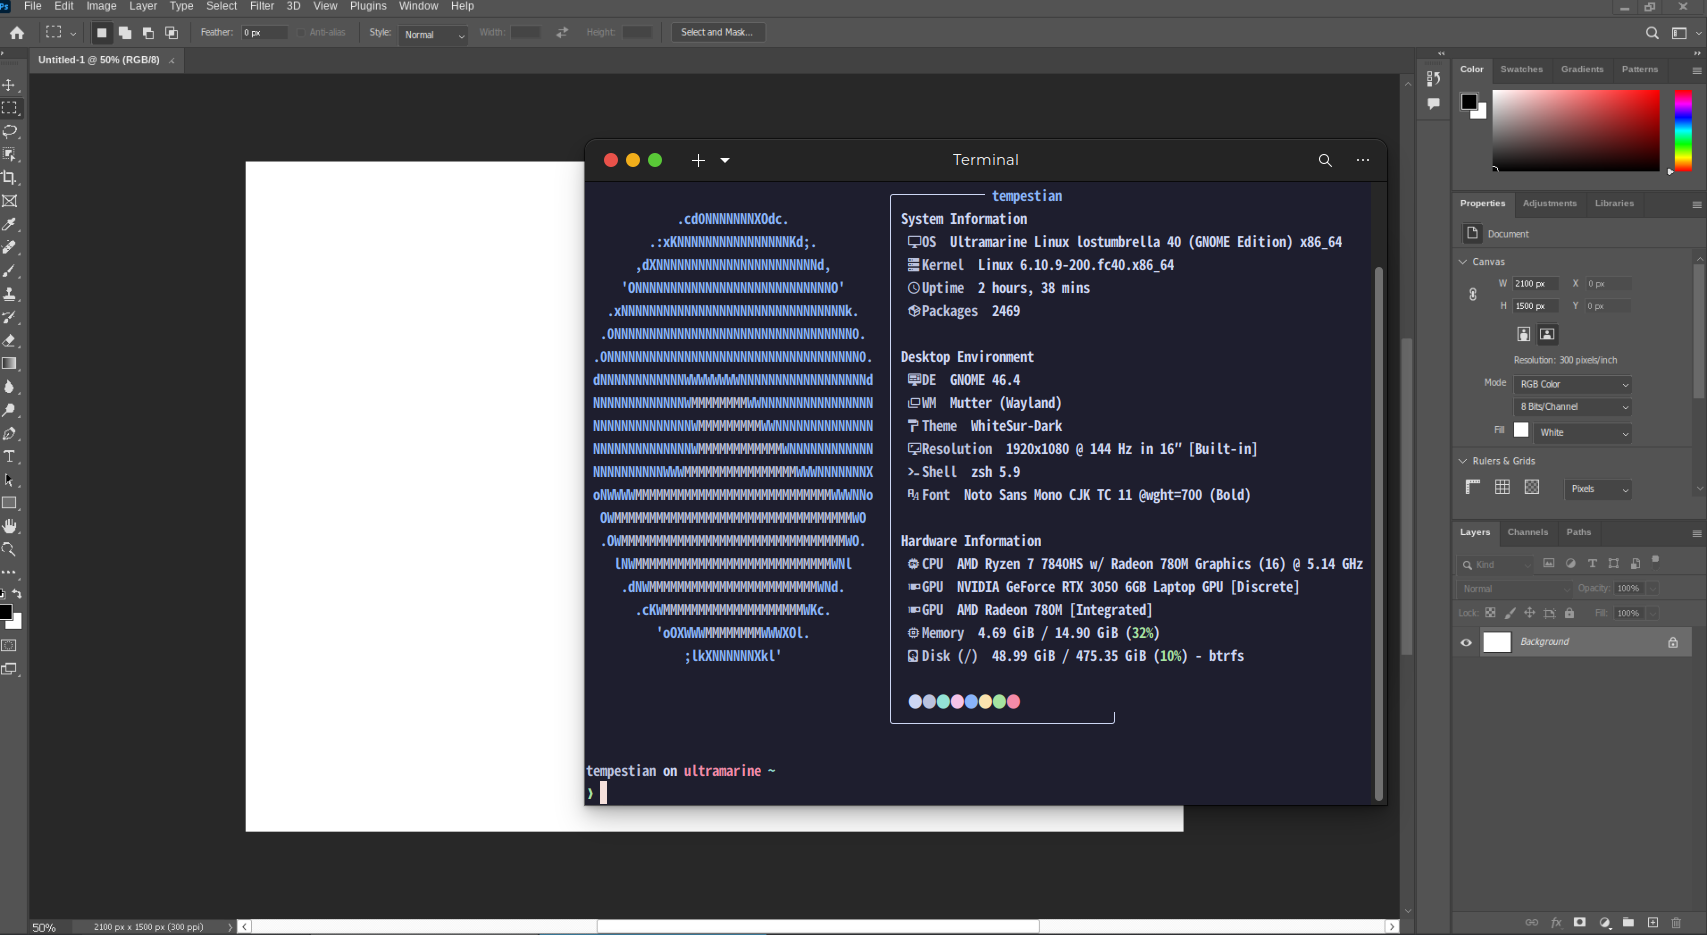Open the layer Kind filter dropdown
Screen dimensions: 1707x935
coord(1497,565)
